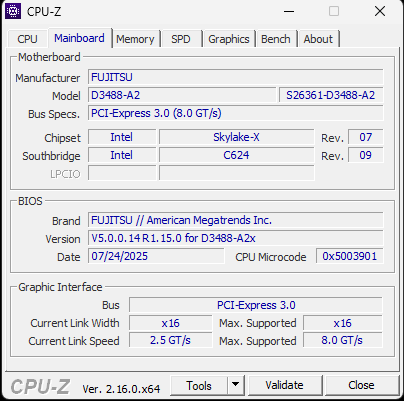Open the About tab
Screen dimensions: 404x401
318,39
